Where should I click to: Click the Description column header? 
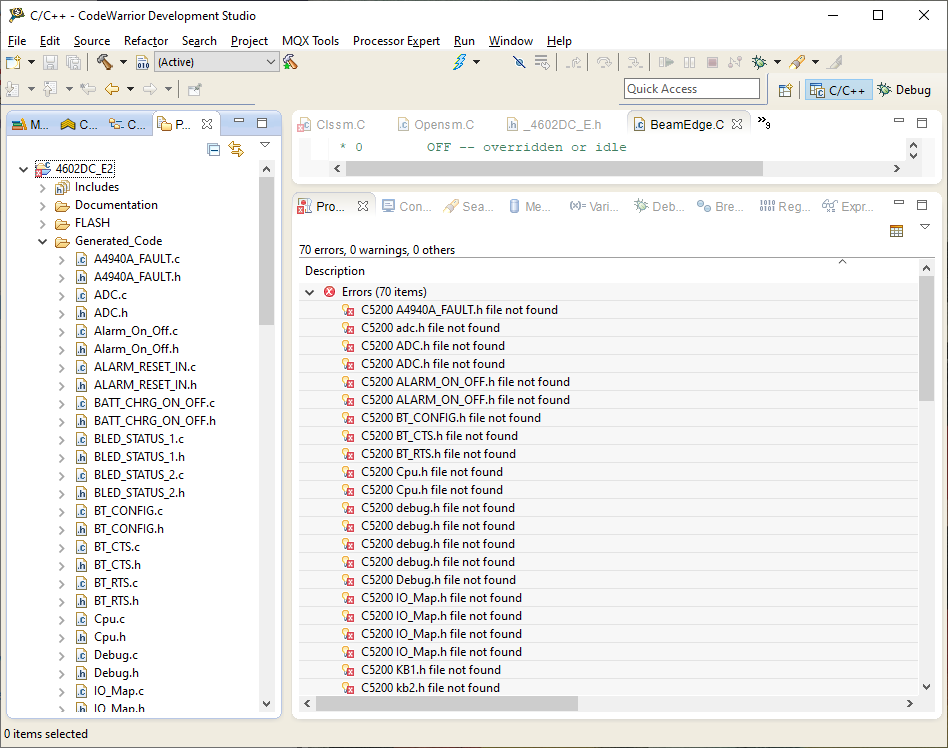point(334,271)
